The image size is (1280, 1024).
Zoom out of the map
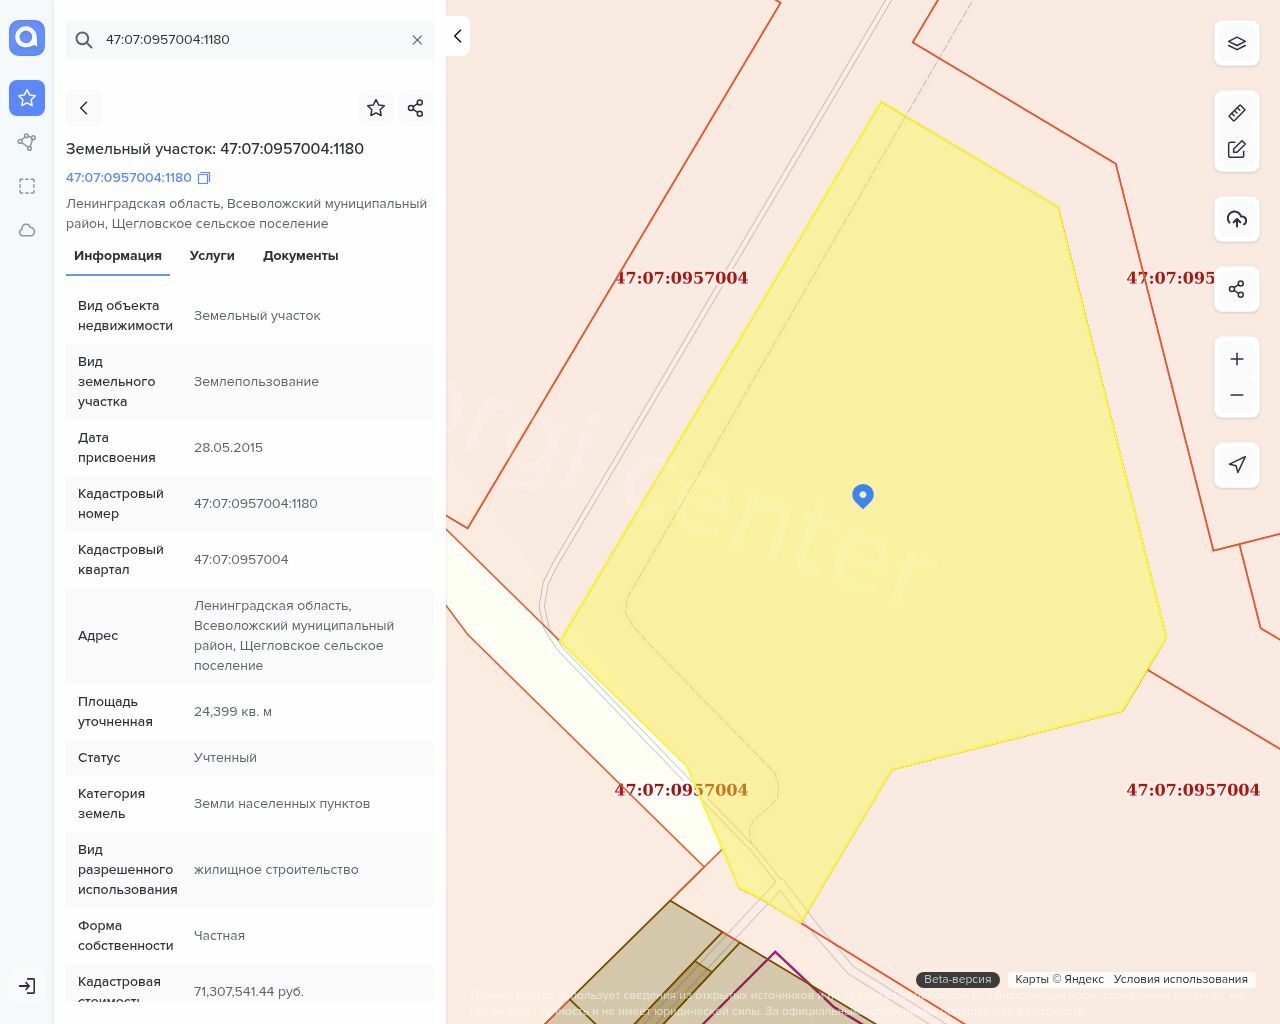tap(1236, 395)
